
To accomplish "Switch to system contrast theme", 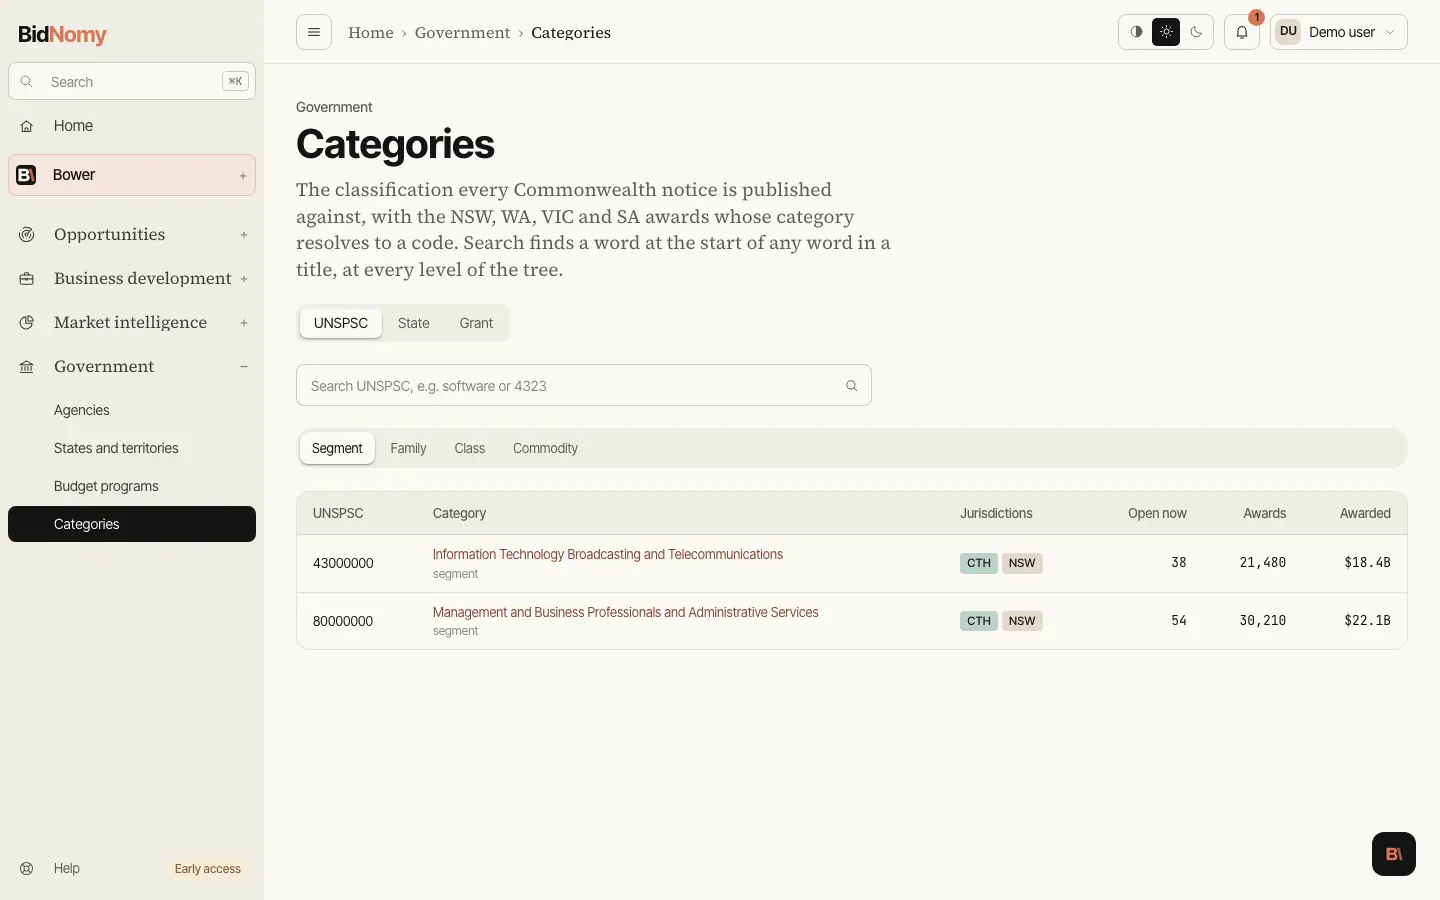I will coord(1136,32).
